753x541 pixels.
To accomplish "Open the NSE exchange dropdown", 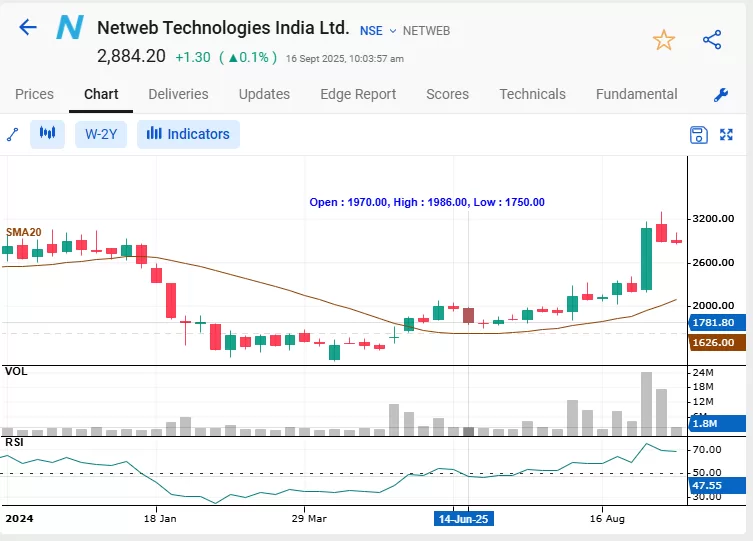I will point(378,31).
